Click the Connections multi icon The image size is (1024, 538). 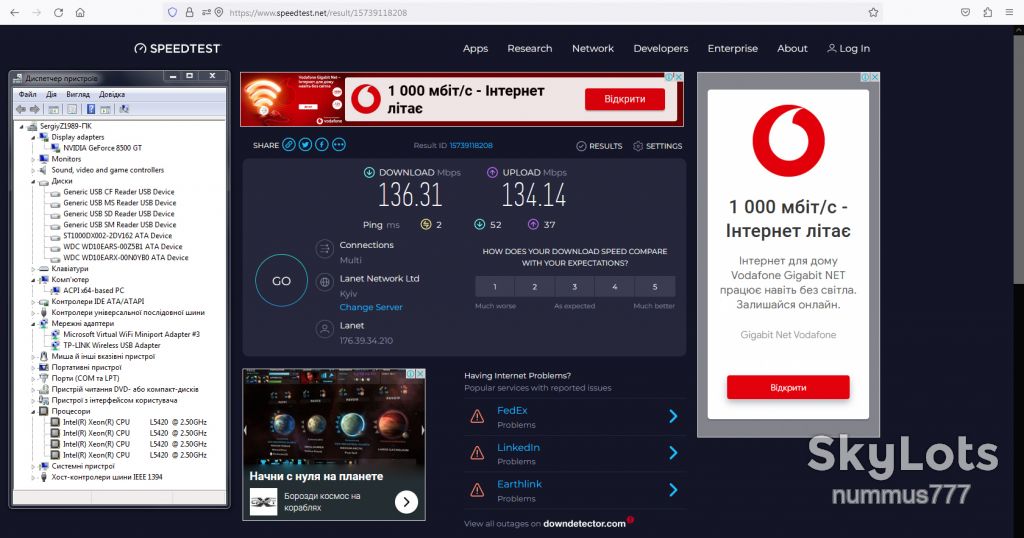pos(325,249)
